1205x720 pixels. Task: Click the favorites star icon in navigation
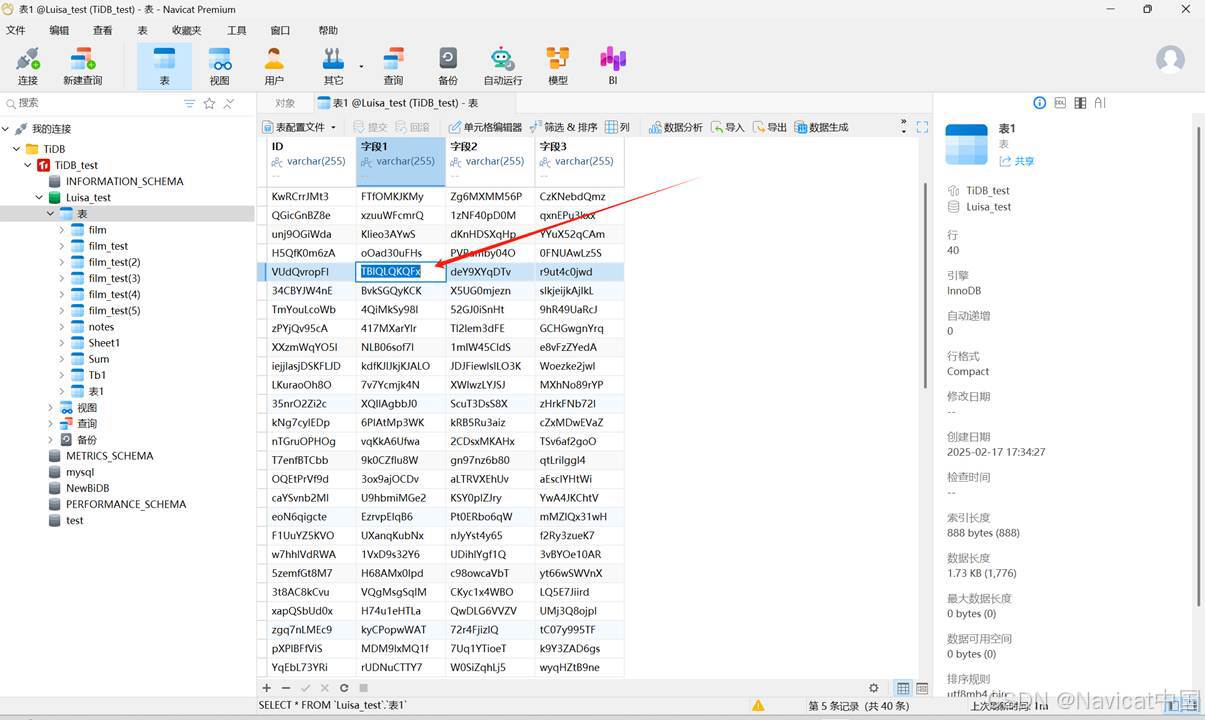[209, 103]
